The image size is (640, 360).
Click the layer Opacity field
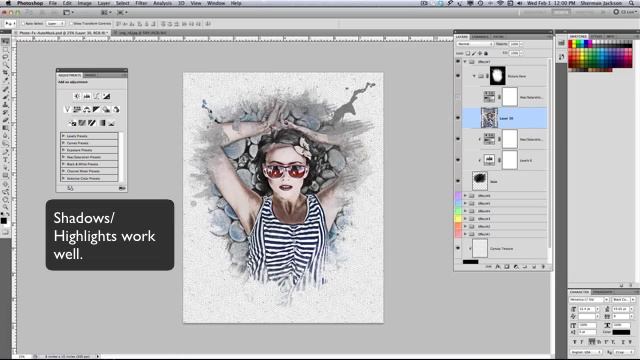(514, 44)
